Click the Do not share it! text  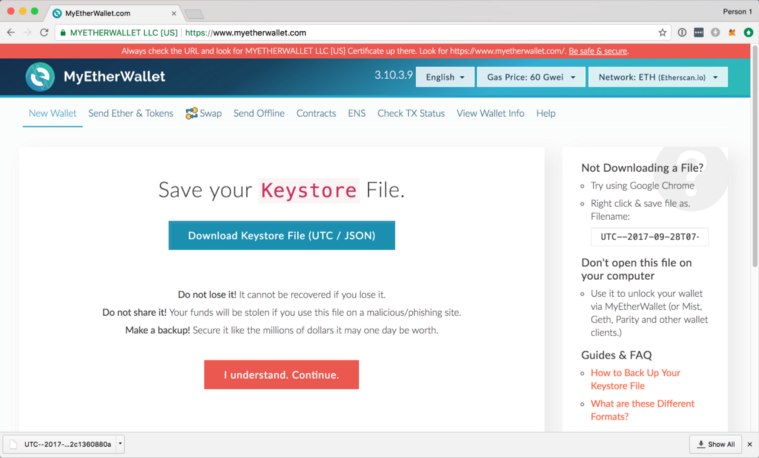134,312
